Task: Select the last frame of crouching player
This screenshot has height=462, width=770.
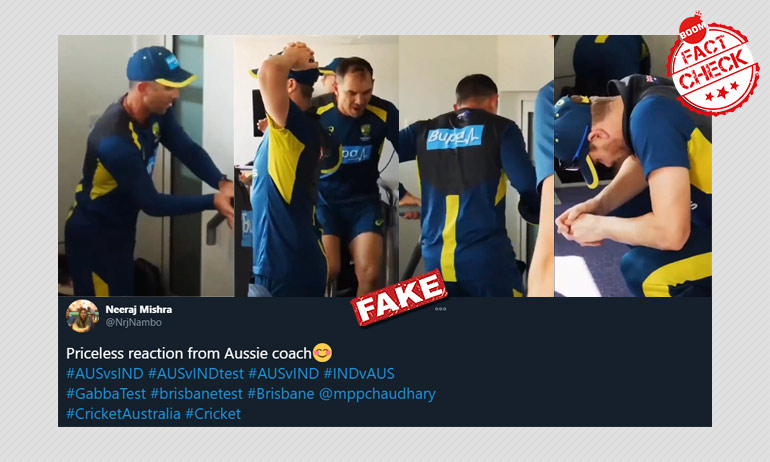Action: coord(632,165)
